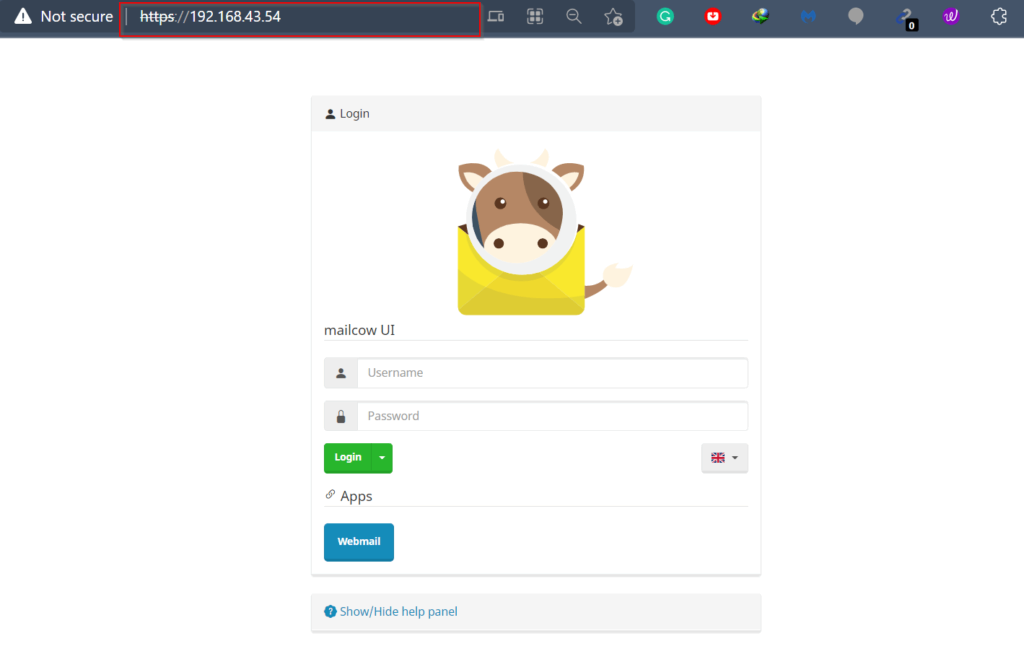The width and height of the screenshot is (1024, 667).
Task: Click the link icon next to Apps
Action: click(x=330, y=495)
